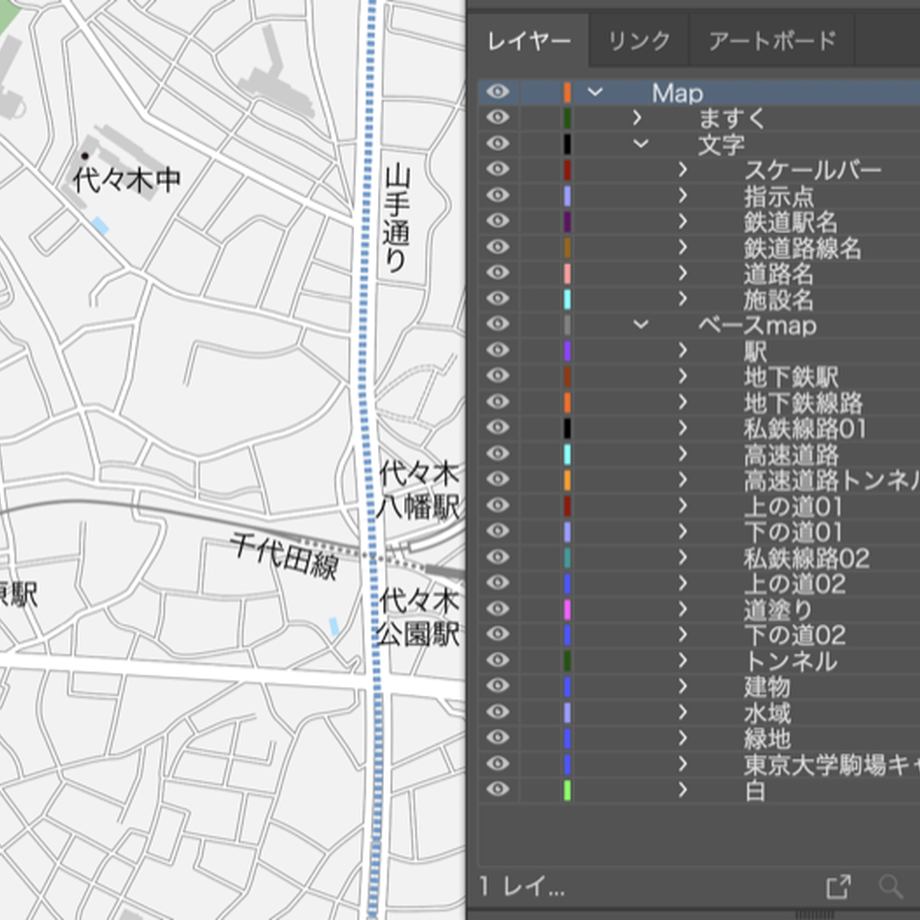The image size is (920, 920).
Task: Select the 私鉄線路02 layer row
Action: tap(699, 557)
